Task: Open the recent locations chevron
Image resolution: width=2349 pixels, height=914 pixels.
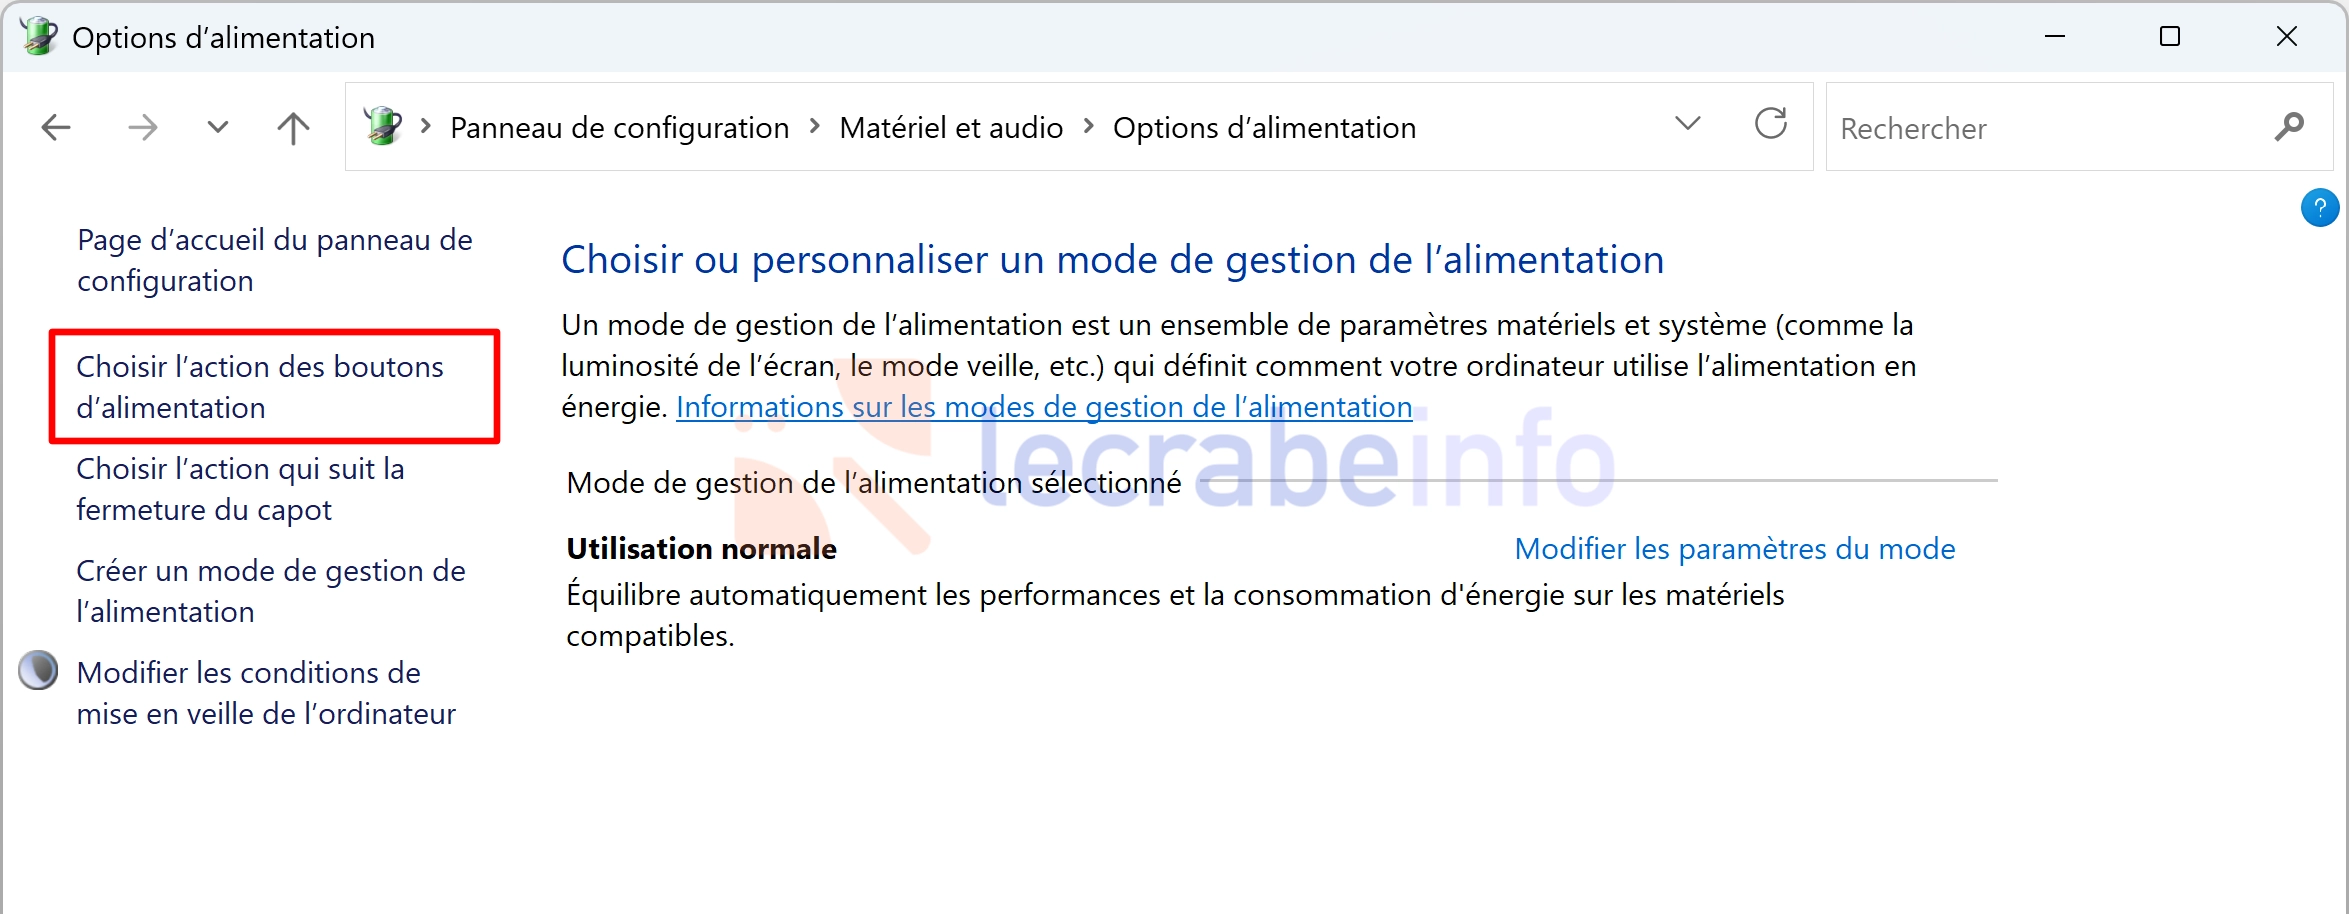Action: (x=217, y=127)
